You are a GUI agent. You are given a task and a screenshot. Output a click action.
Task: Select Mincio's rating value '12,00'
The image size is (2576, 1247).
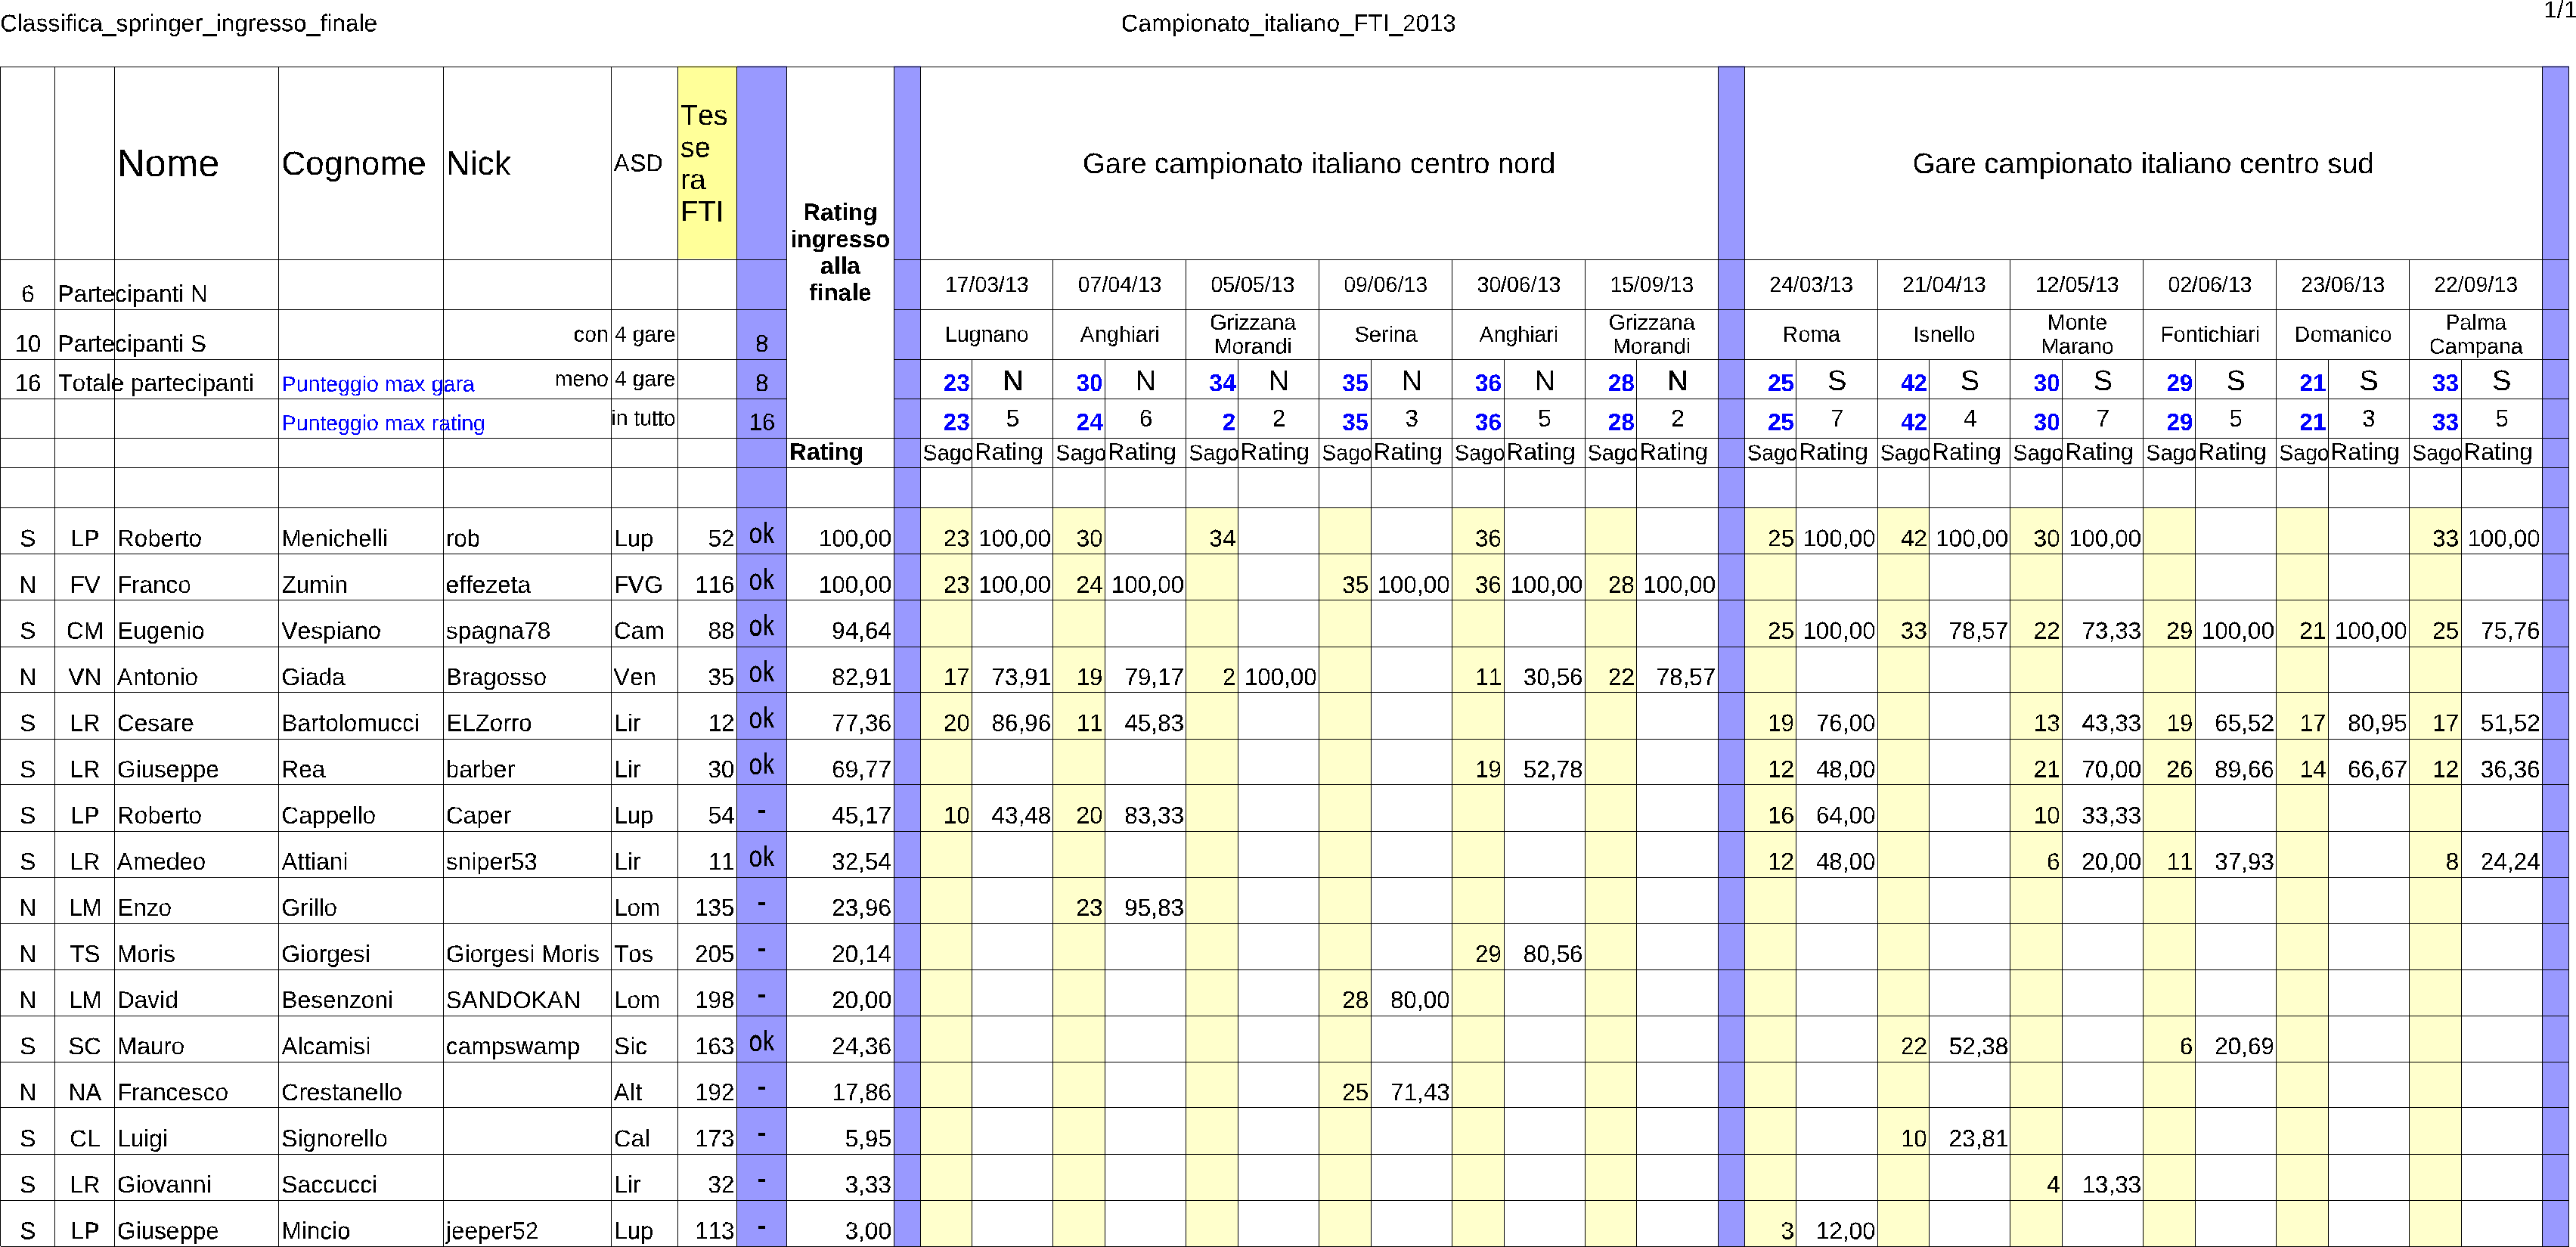(1844, 1231)
